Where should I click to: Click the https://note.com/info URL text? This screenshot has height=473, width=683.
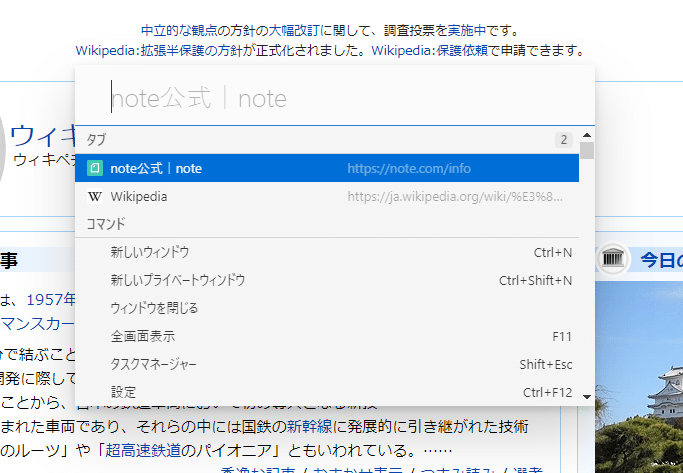pos(409,169)
